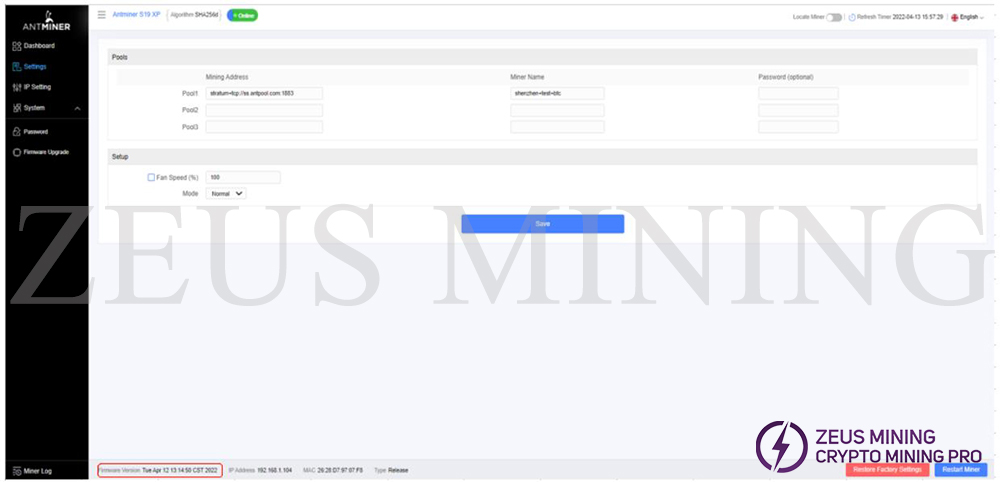Open the Firmware Upgrade menu item
The image size is (1000, 482).
pyautogui.click(x=46, y=152)
